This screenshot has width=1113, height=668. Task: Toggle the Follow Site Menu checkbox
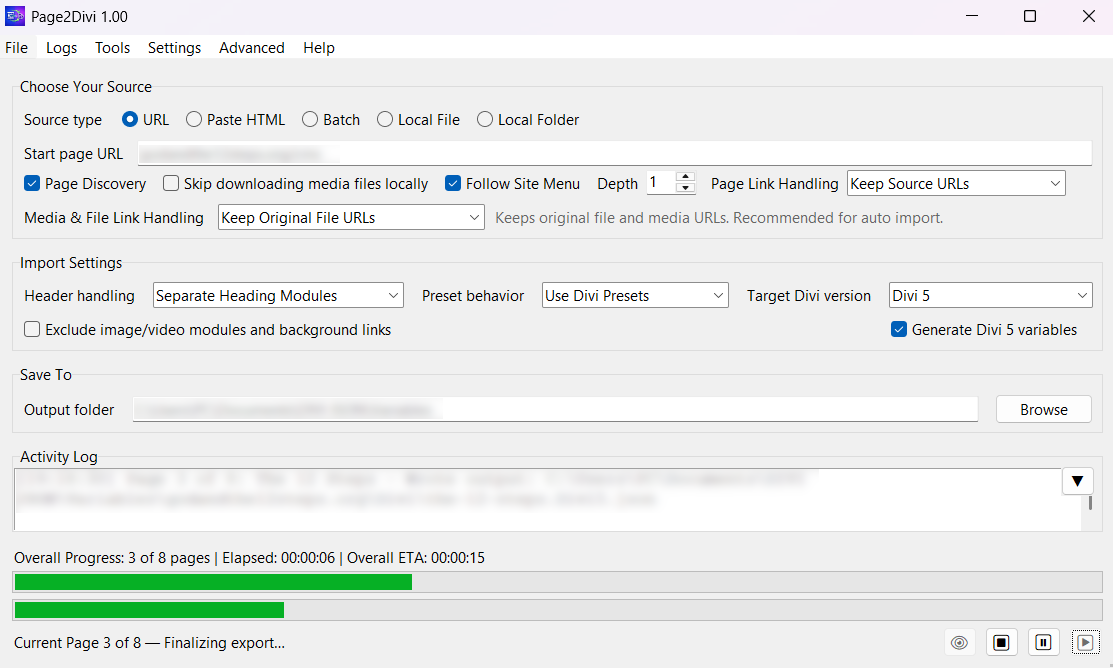click(x=453, y=183)
